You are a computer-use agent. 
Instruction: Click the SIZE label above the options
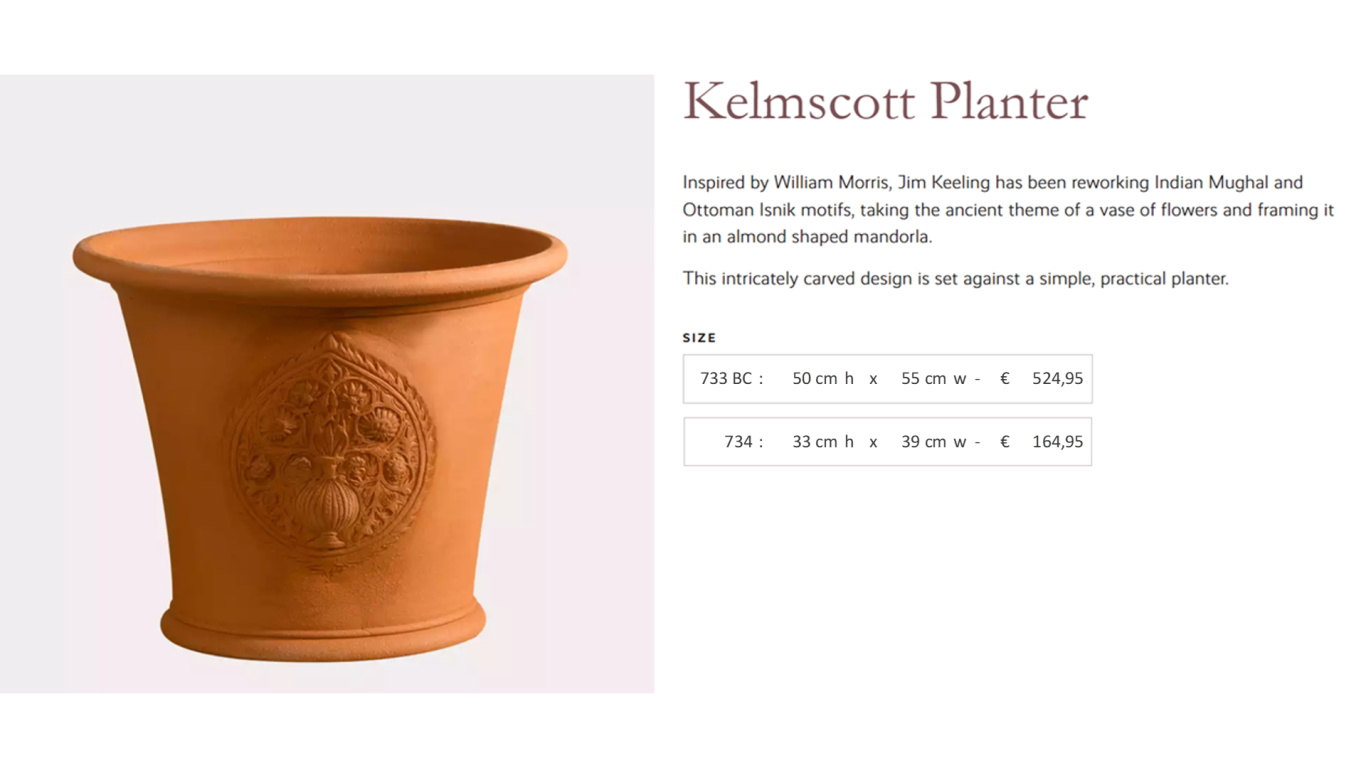point(699,338)
